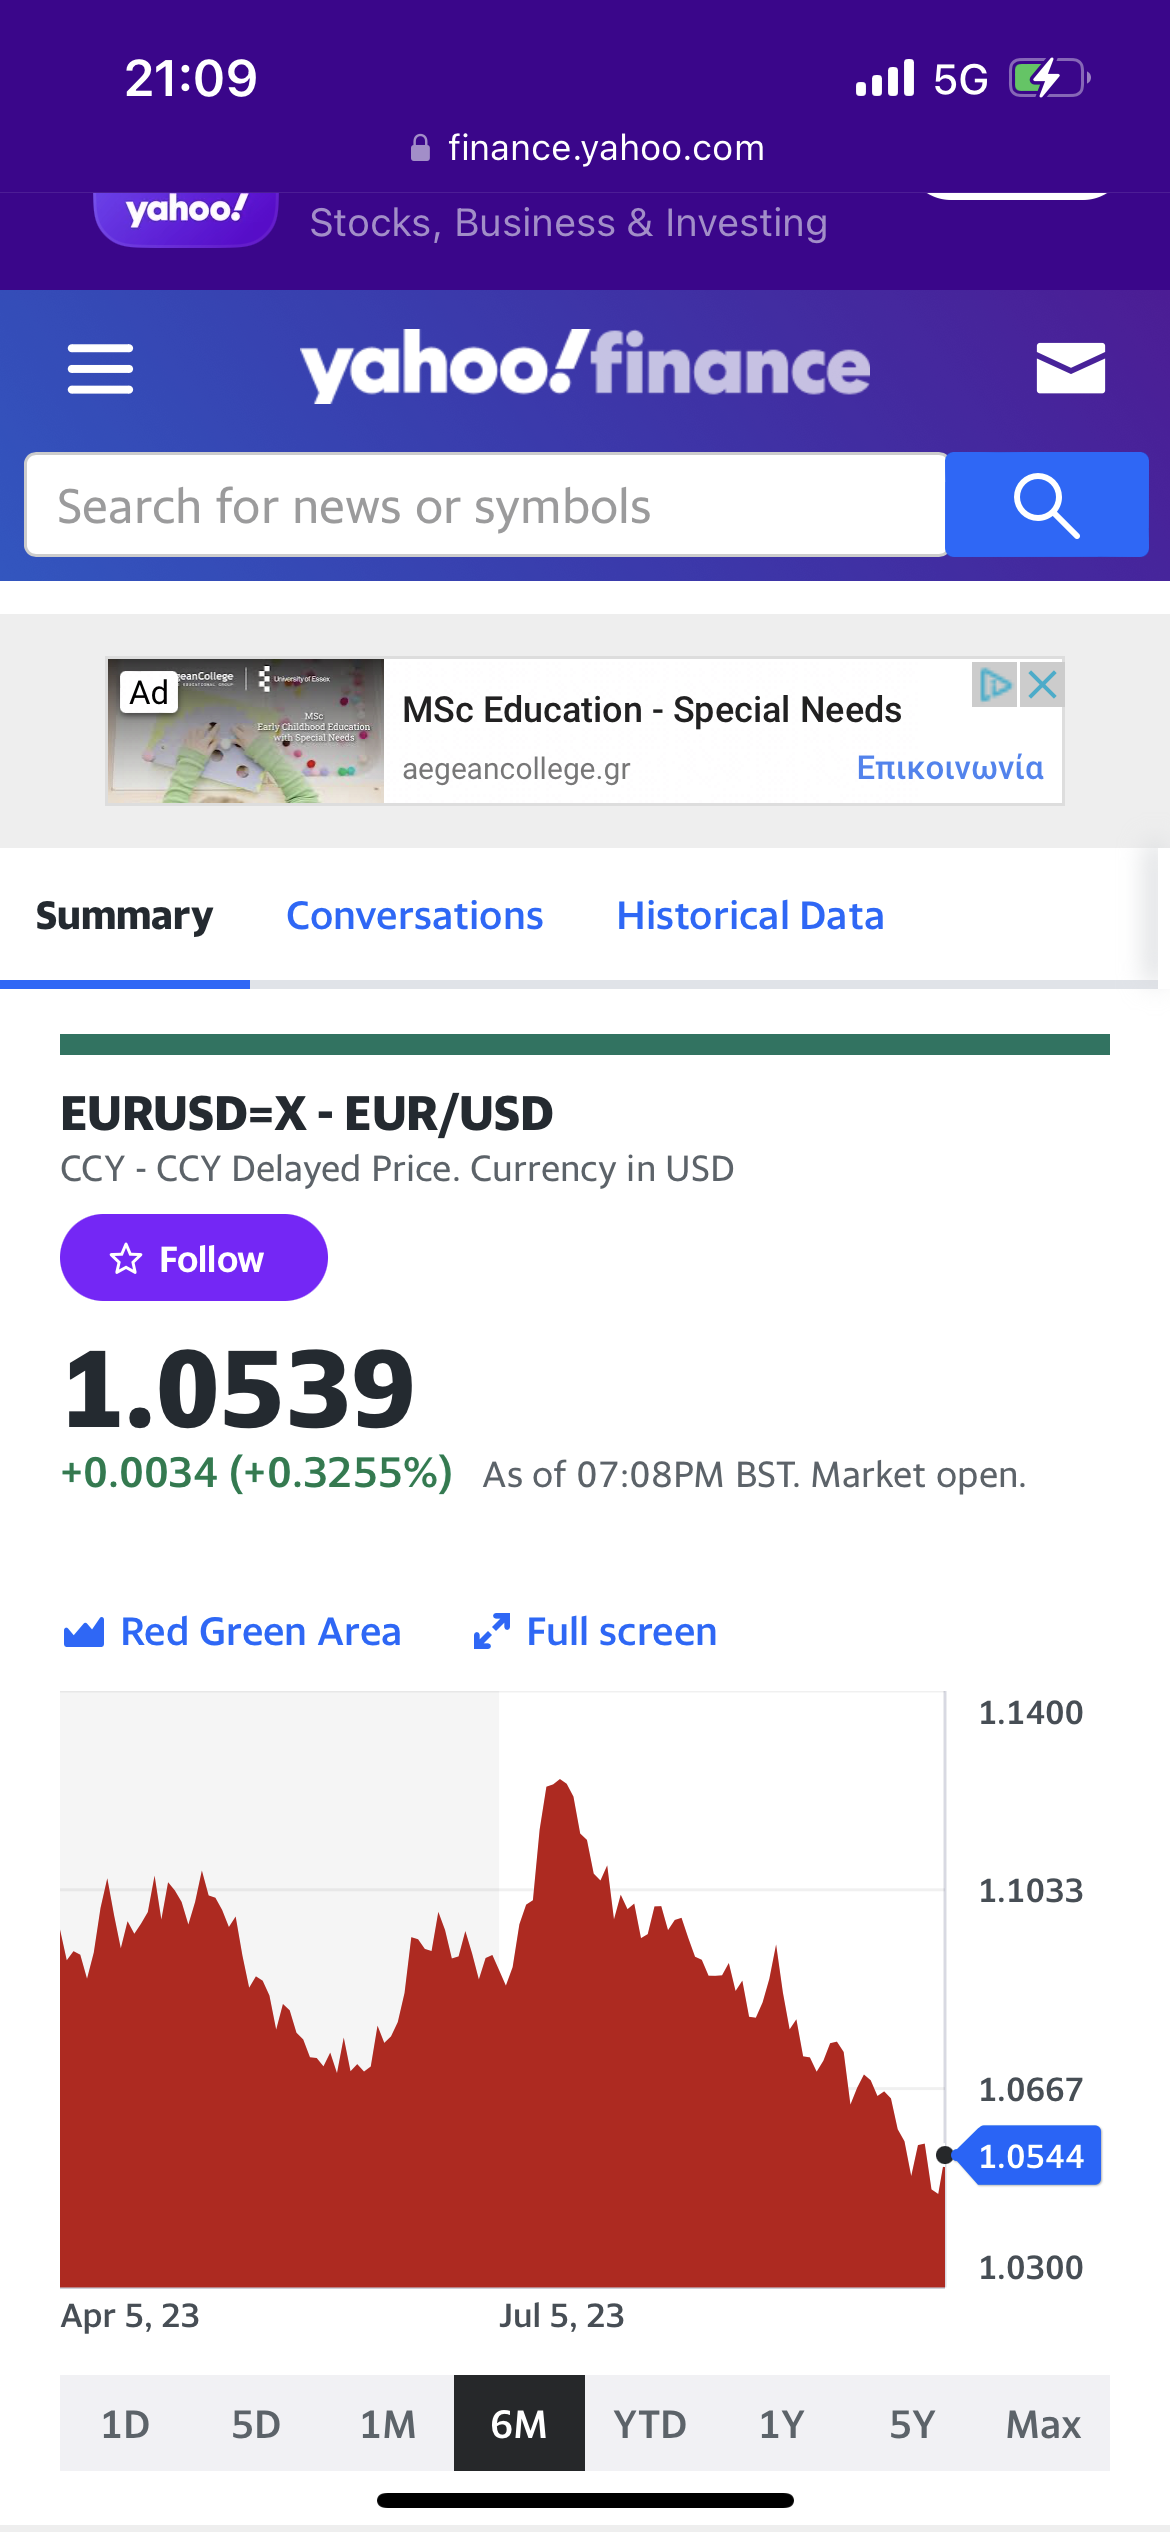Viewport: 1170px width, 2532px height.
Task: Switch to the Conversations tab
Action: 415,916
